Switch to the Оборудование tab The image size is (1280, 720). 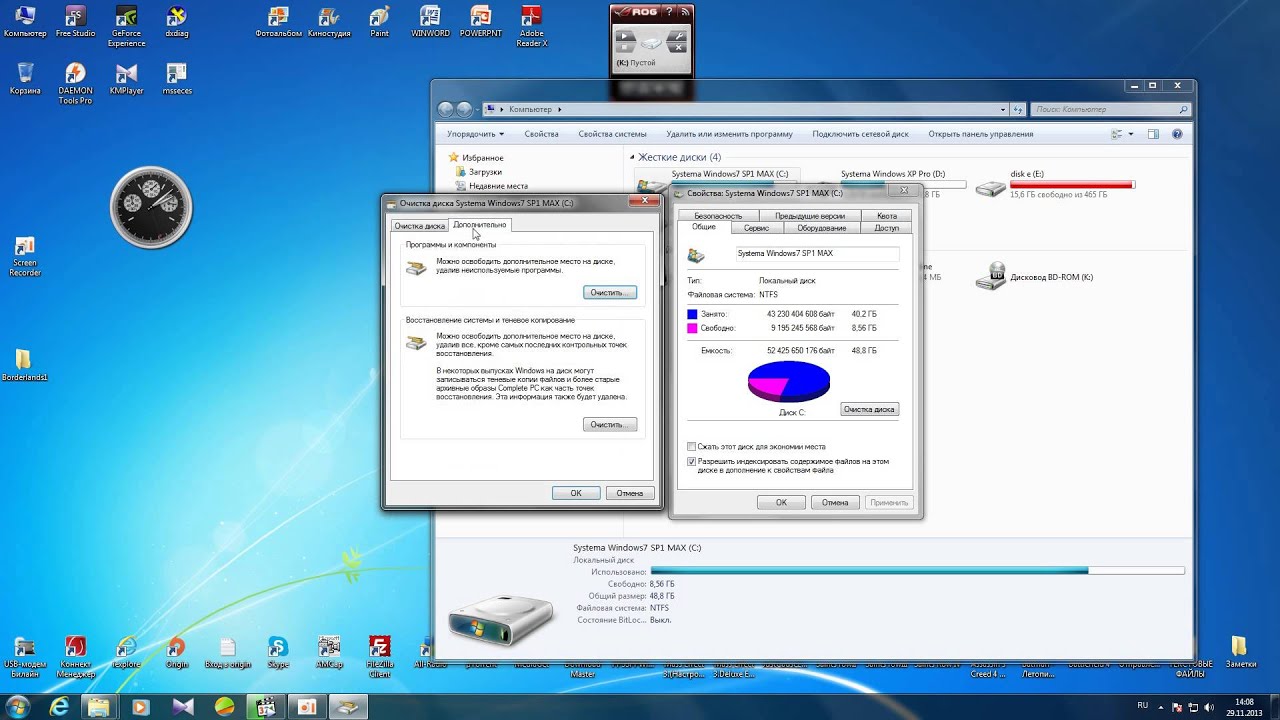pyautogui.click(x=822, y=228)
